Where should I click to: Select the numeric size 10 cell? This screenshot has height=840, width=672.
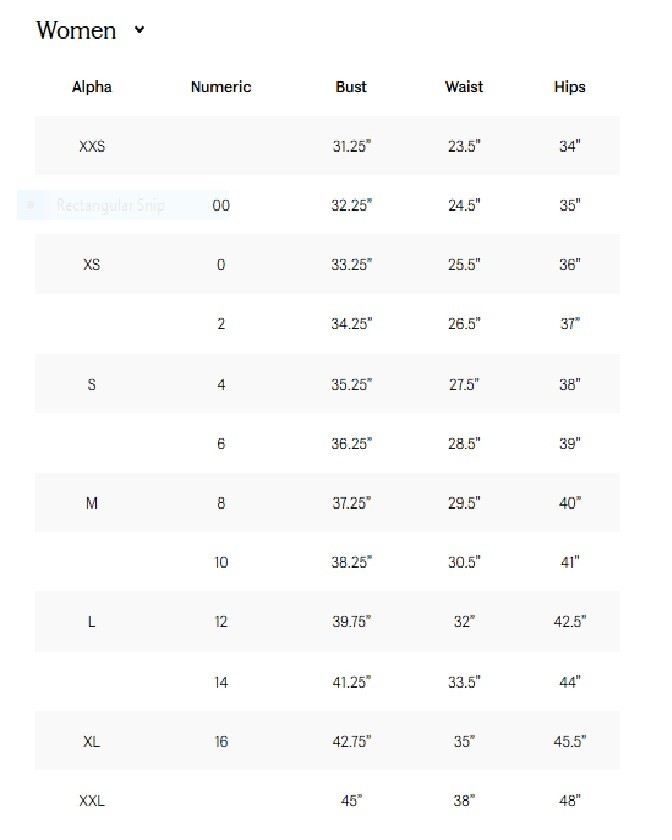(x=221, y=562)
